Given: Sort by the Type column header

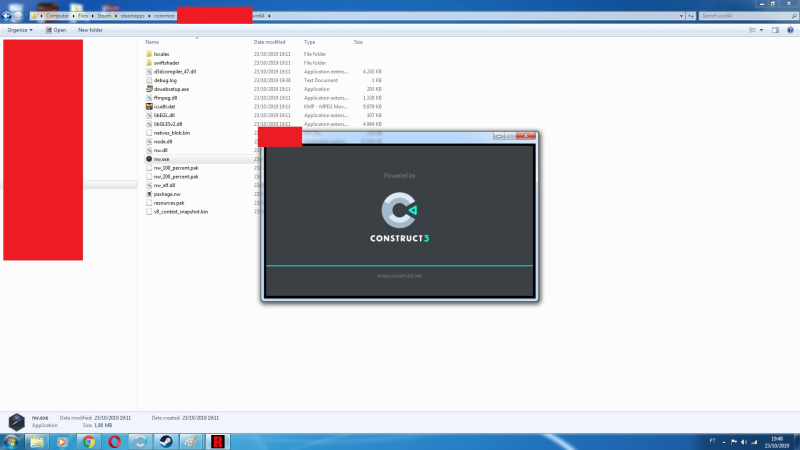Looking at the screenshot, I should coord(310,42).
